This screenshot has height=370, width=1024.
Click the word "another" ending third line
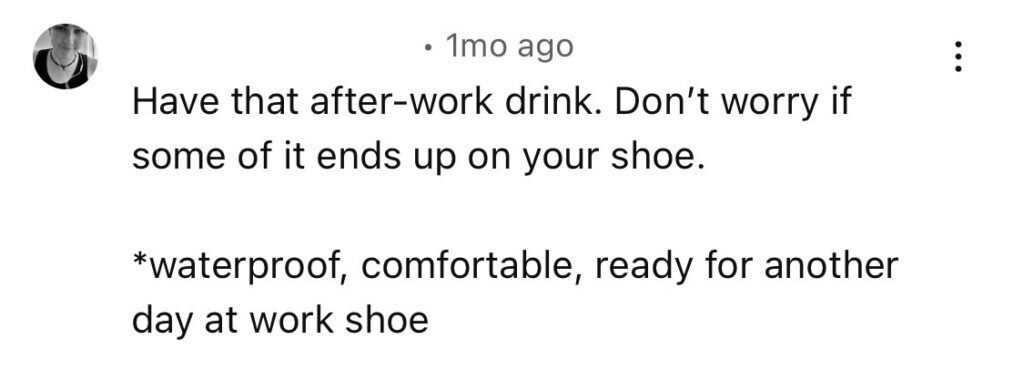831,266
